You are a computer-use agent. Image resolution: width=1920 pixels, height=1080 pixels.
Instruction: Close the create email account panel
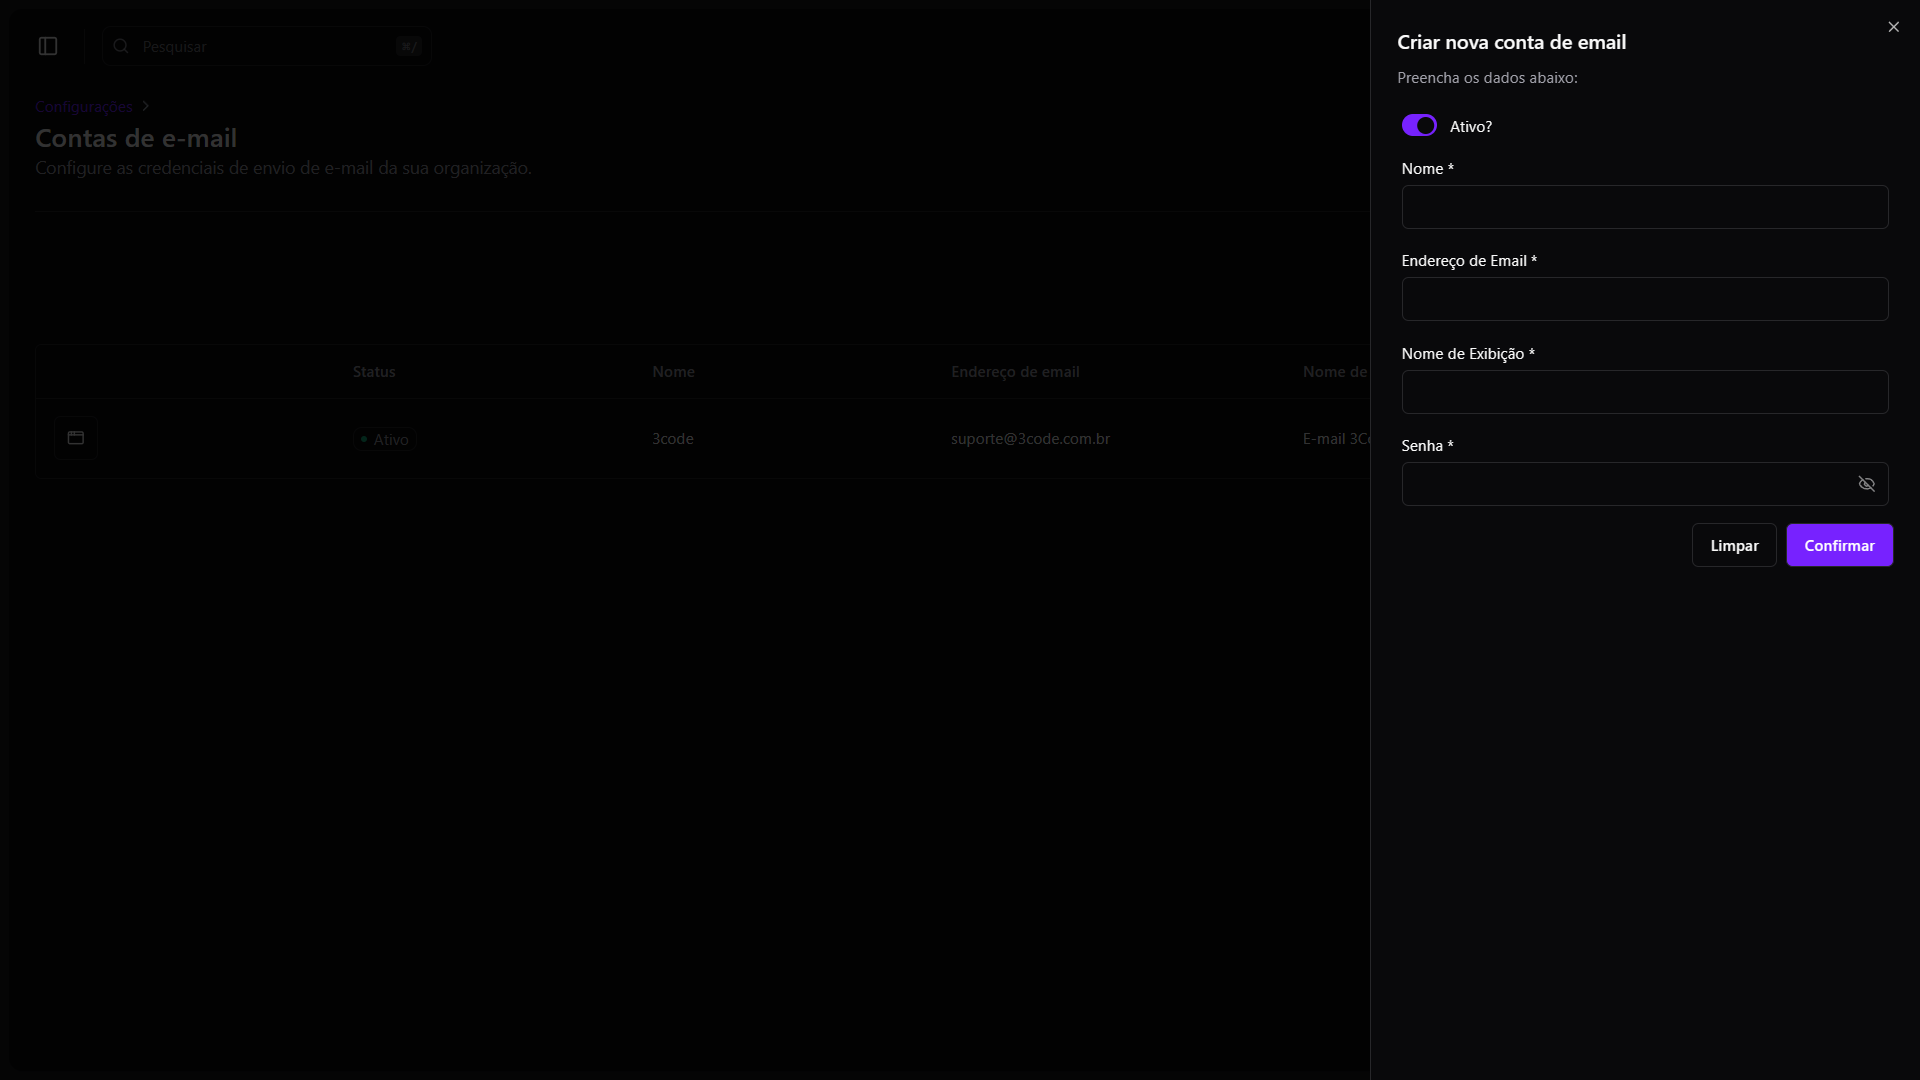point(1893,27)
